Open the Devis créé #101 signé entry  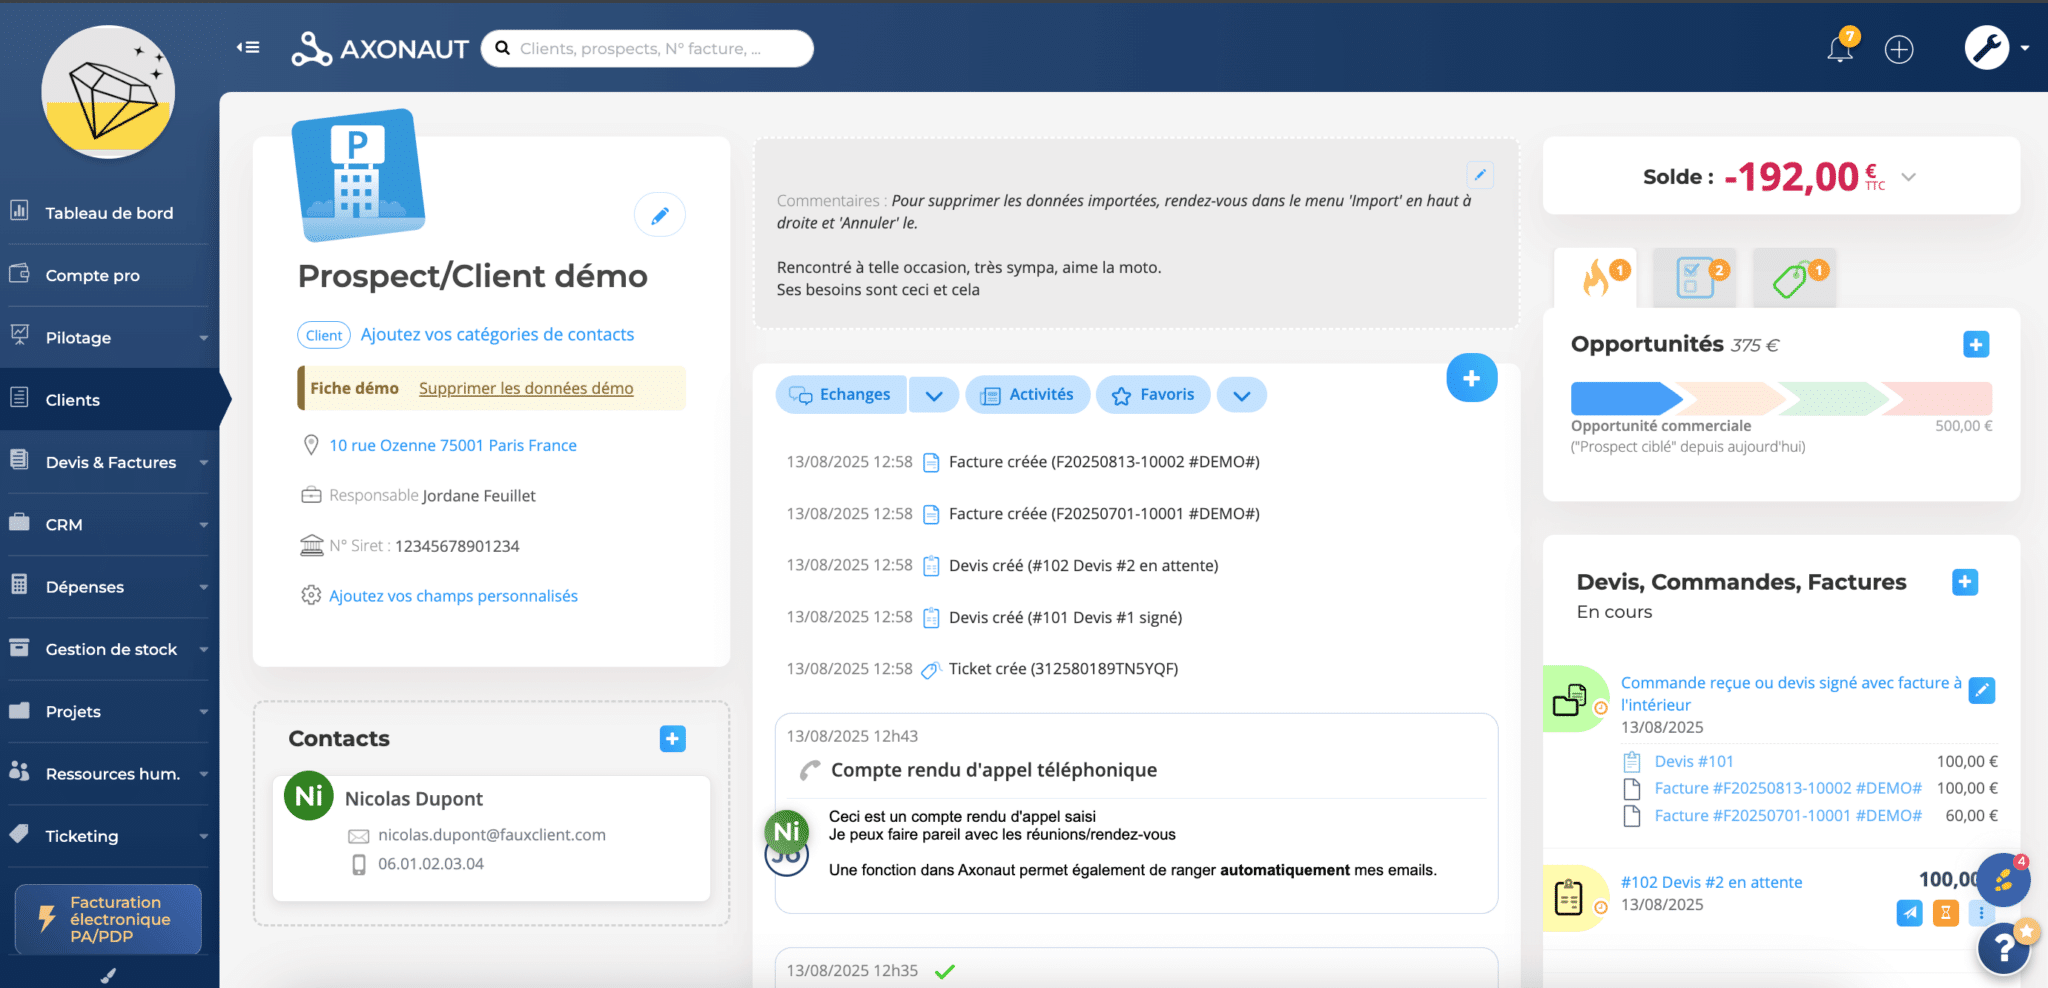1065,617
